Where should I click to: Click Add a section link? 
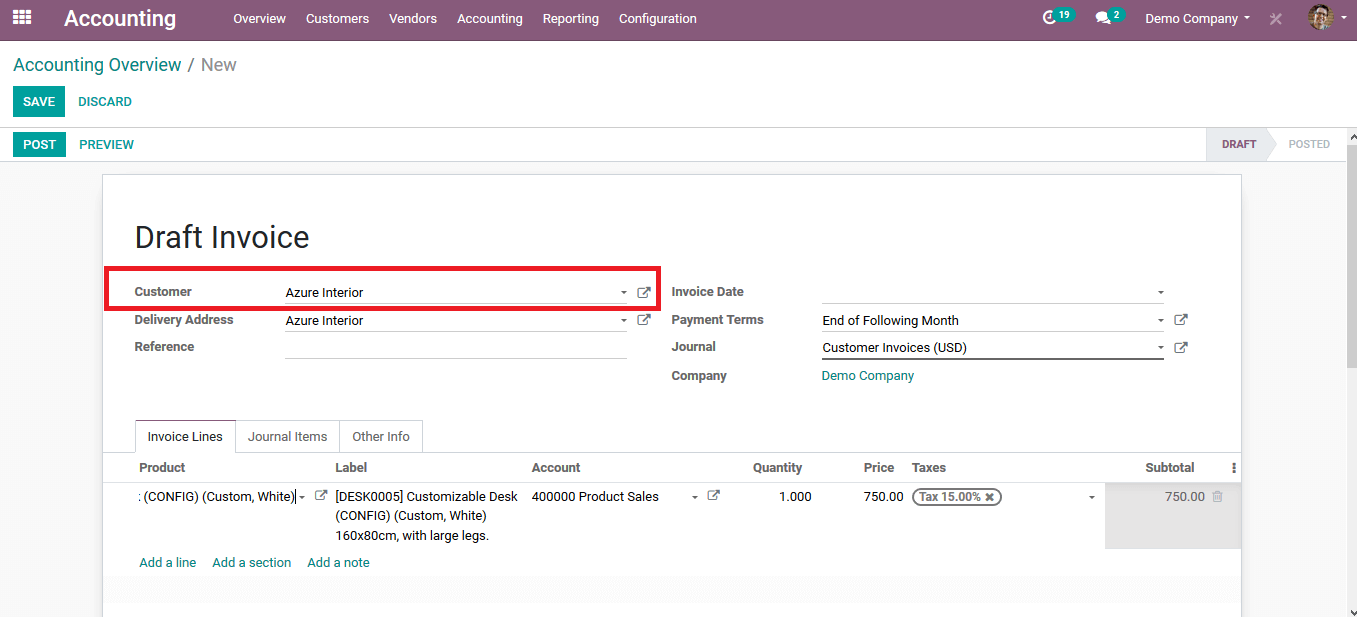252,563
